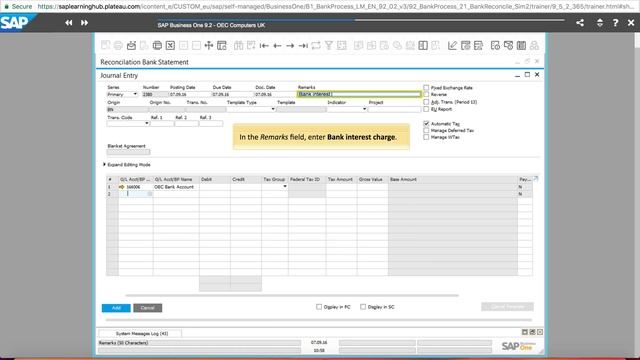Click the Print toolbar icon
The width and height of the screenshot is (640, 360).
coord(118,45)
